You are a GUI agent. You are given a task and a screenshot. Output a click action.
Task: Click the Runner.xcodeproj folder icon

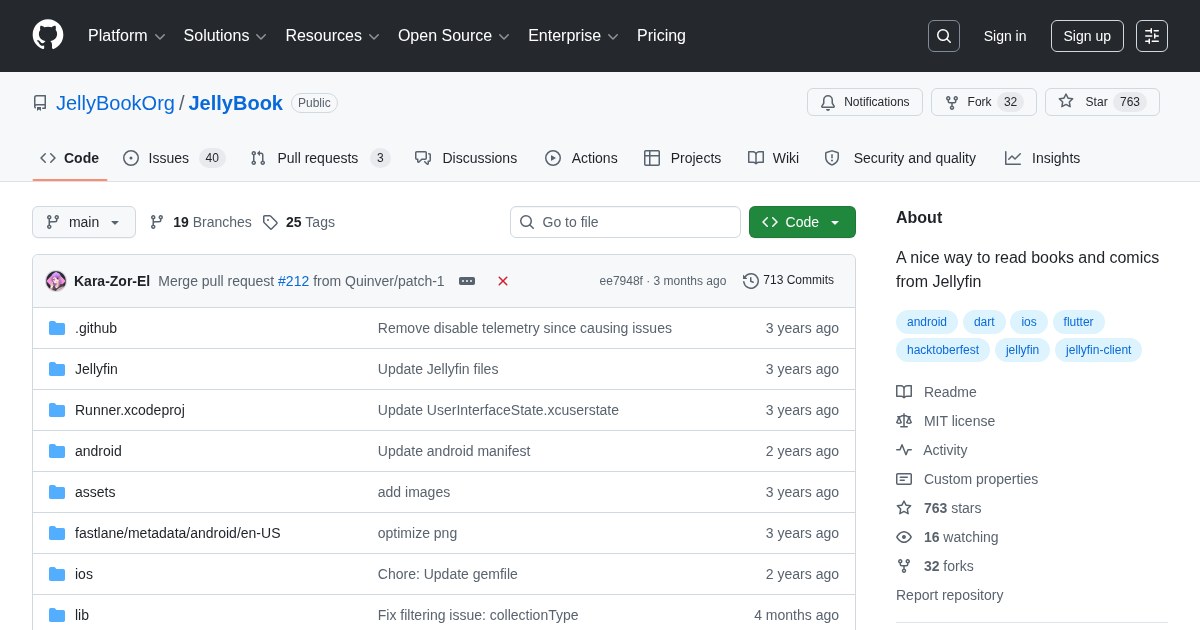pos(57,410)
